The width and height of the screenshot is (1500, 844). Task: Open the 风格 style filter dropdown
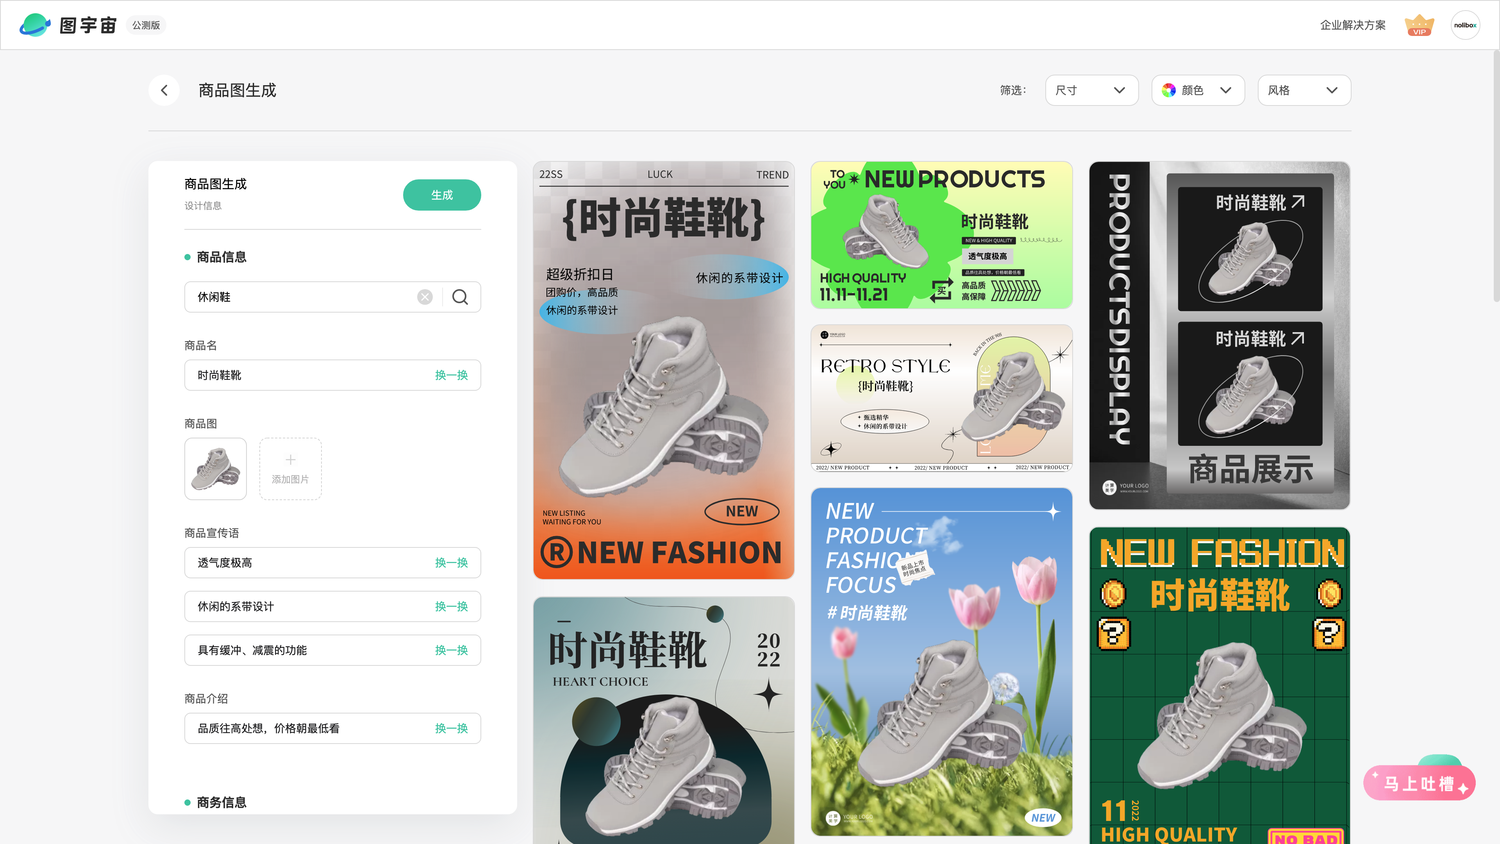coord(1304,90)
